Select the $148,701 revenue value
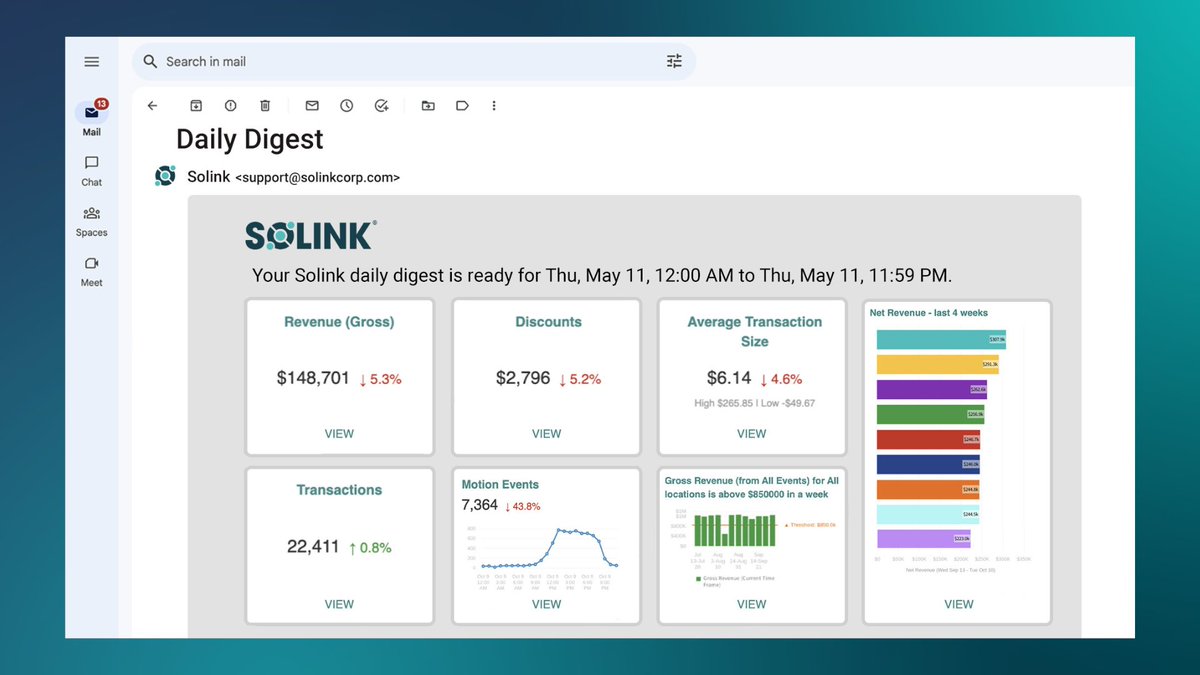The height and width of the screenshot is (675, 1200). [x=313, y=378]
